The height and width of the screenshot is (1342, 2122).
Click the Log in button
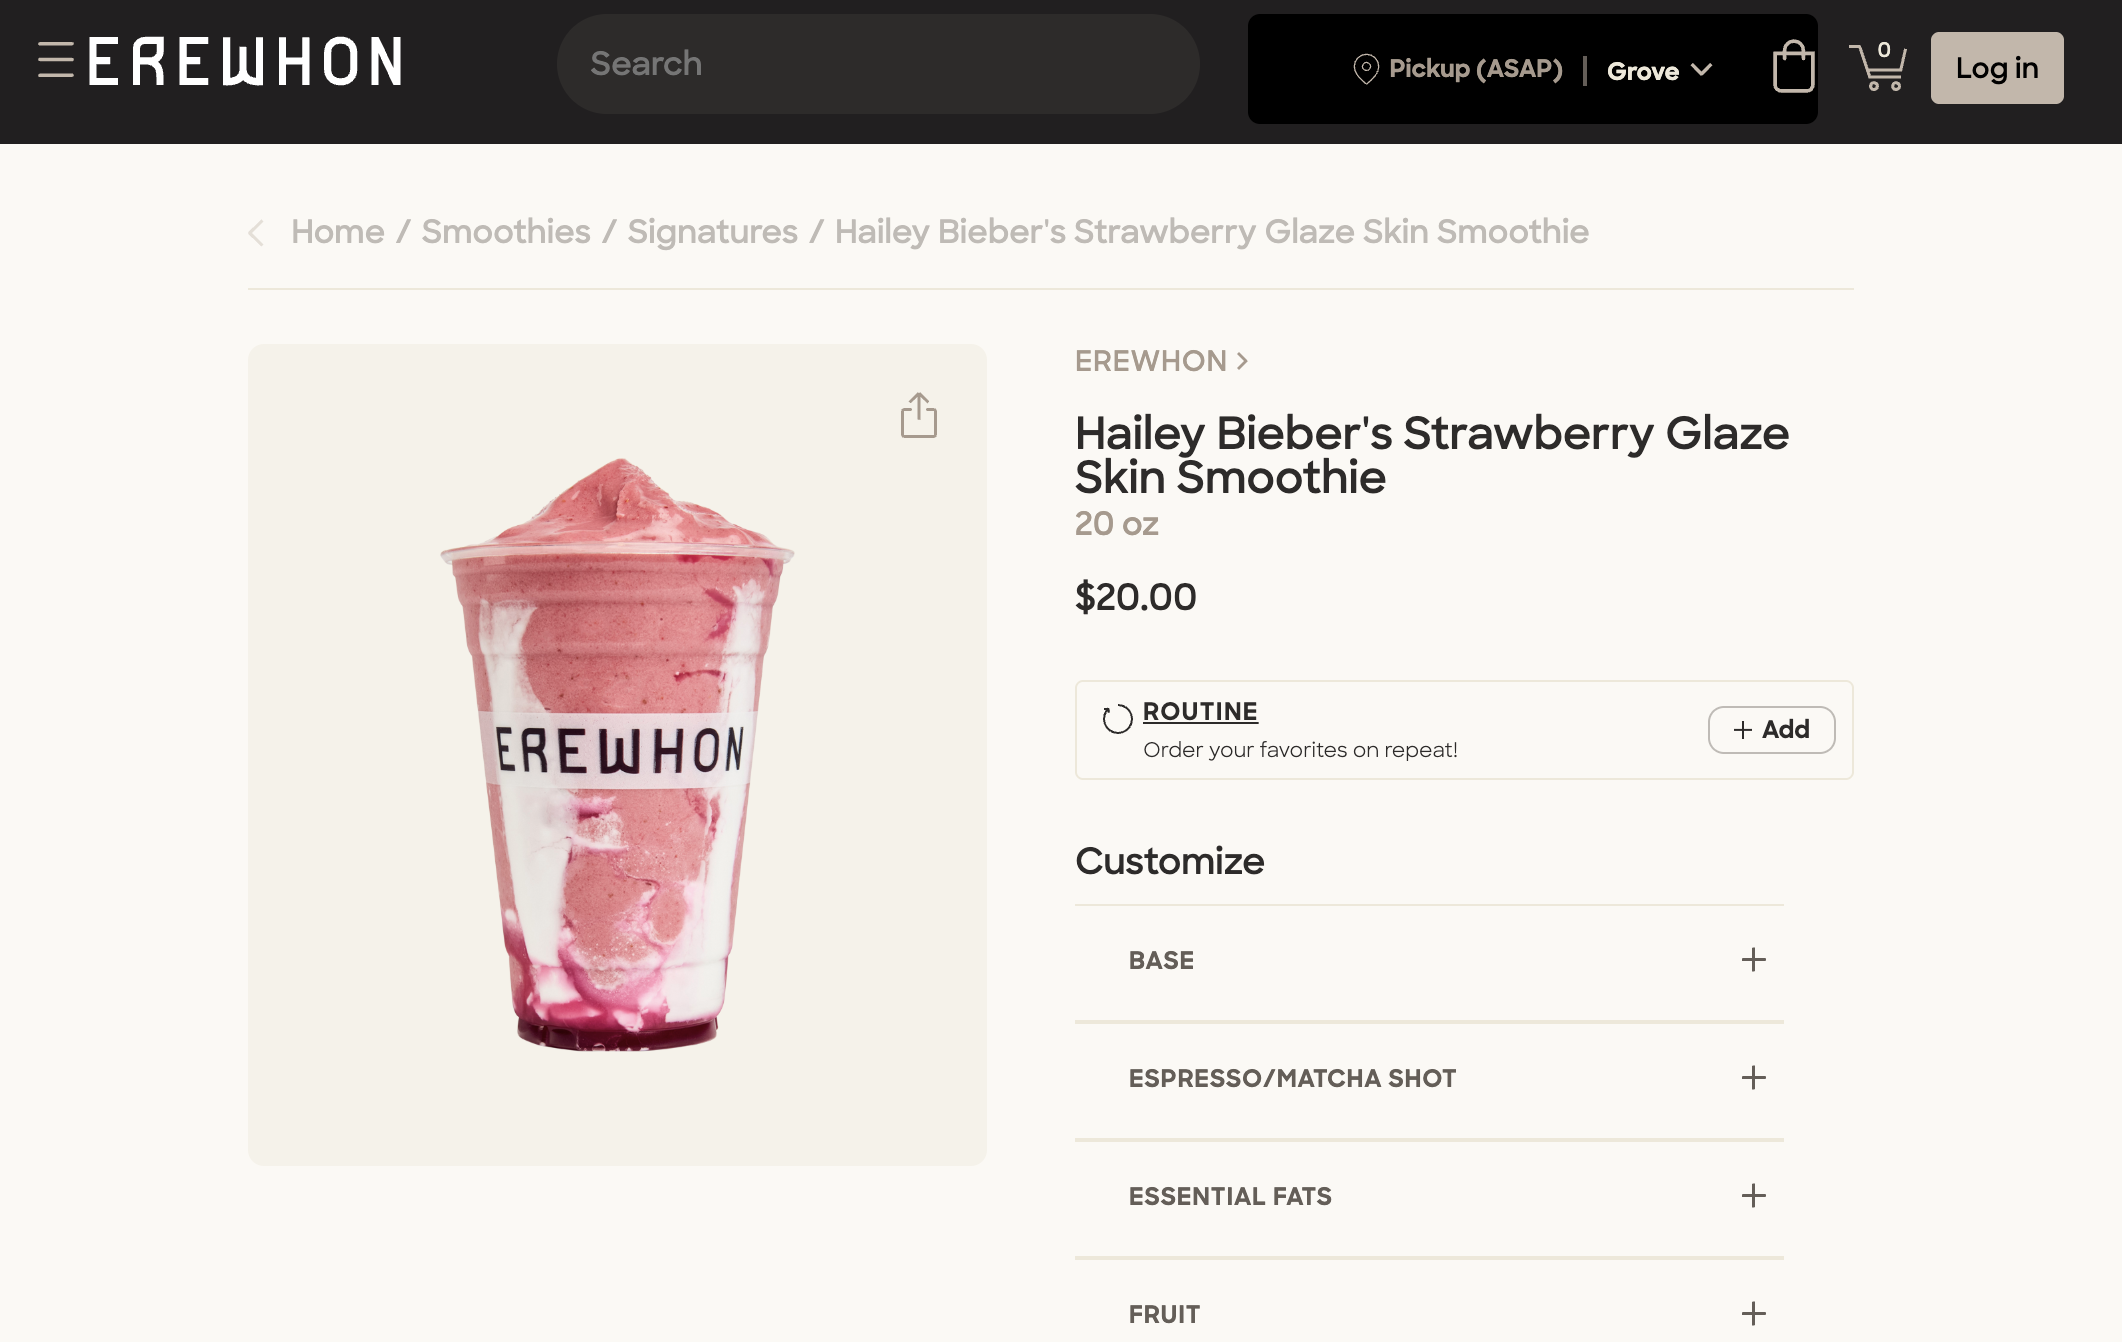1996,68
